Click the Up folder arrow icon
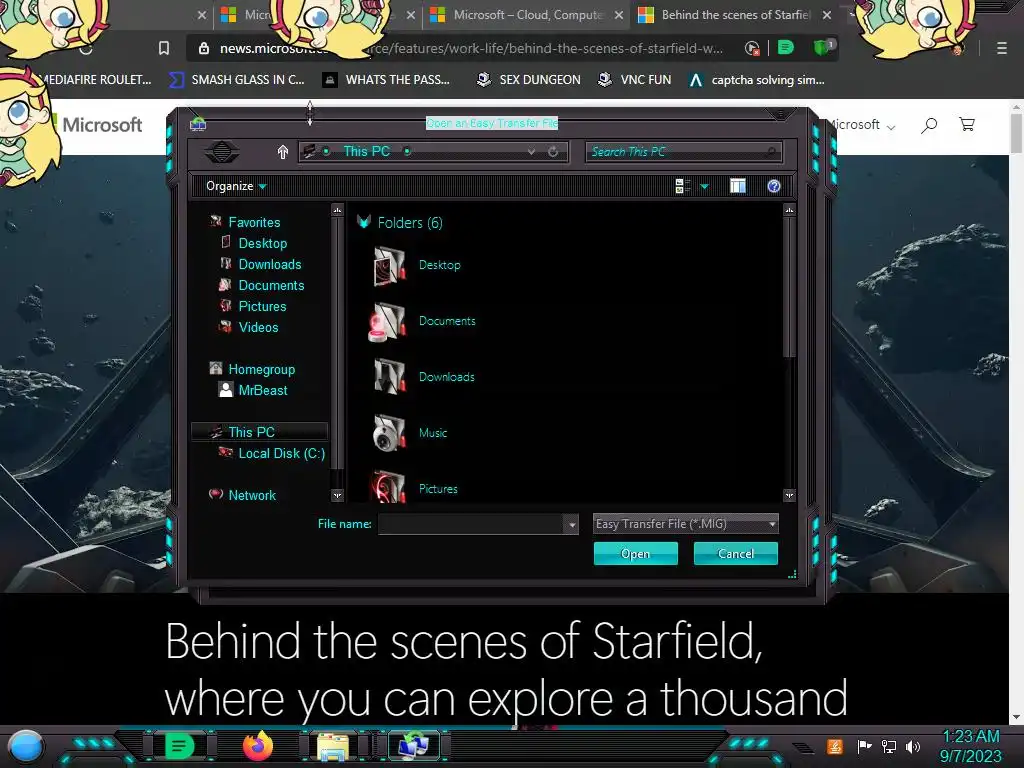The image size is (1024, 768). click(283, 152)
